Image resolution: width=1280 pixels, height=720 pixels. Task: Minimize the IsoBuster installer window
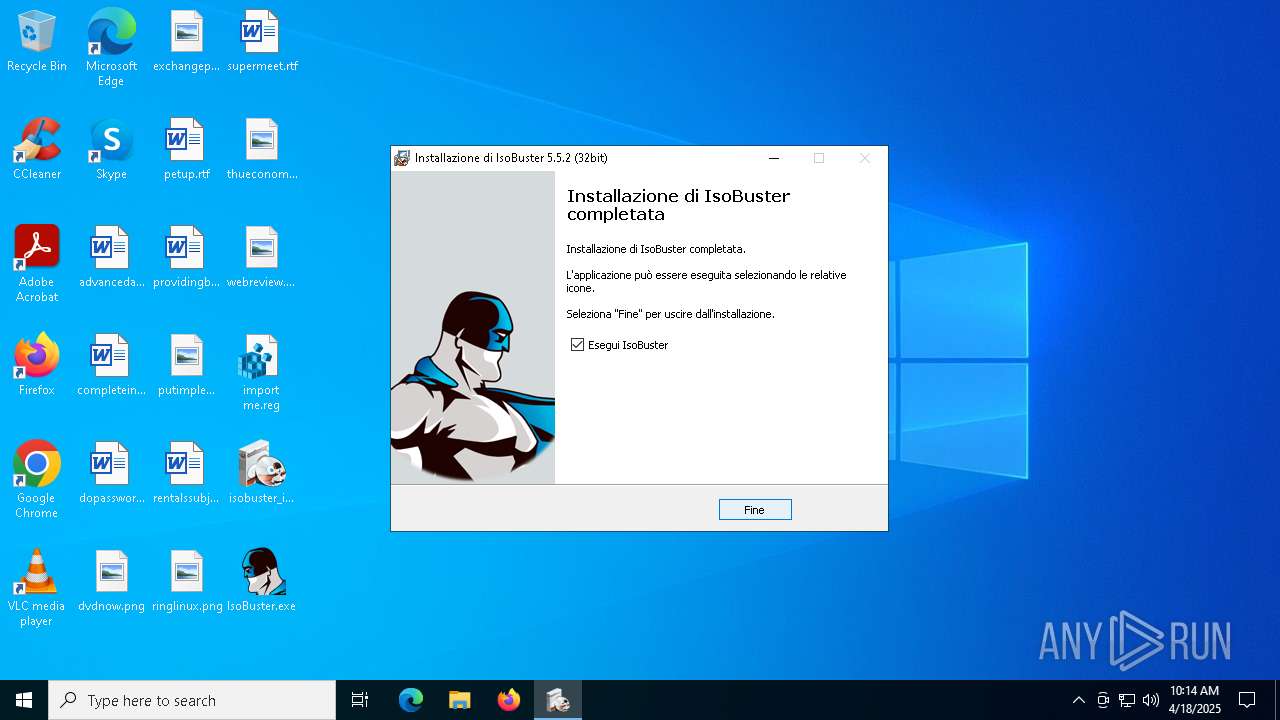pos(773,158)
